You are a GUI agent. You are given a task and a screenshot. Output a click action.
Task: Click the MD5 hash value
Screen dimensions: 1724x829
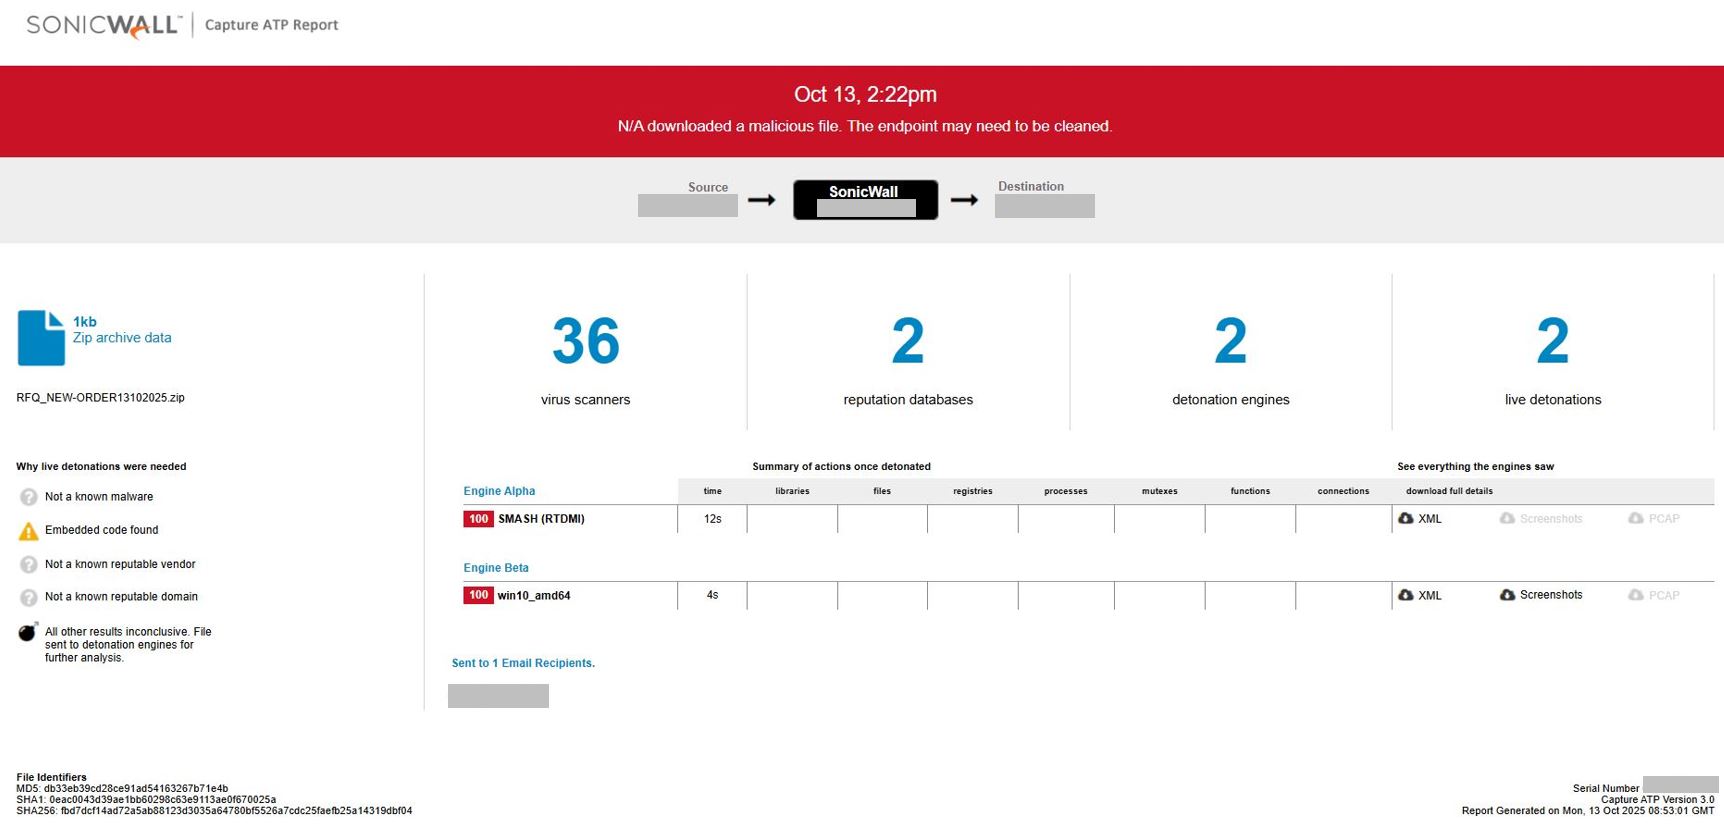[x=136, y=789]
